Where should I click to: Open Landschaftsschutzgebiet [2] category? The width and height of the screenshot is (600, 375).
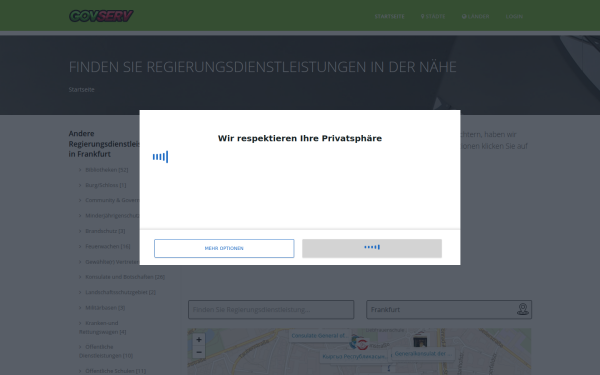pos(120,292)
